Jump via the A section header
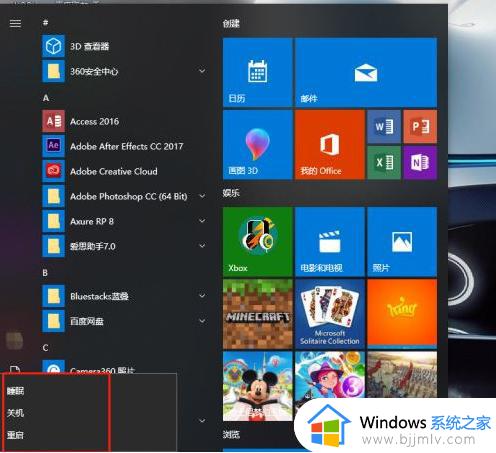The width and height of the screenshot is (496, 453). click(x=46, y=98)
